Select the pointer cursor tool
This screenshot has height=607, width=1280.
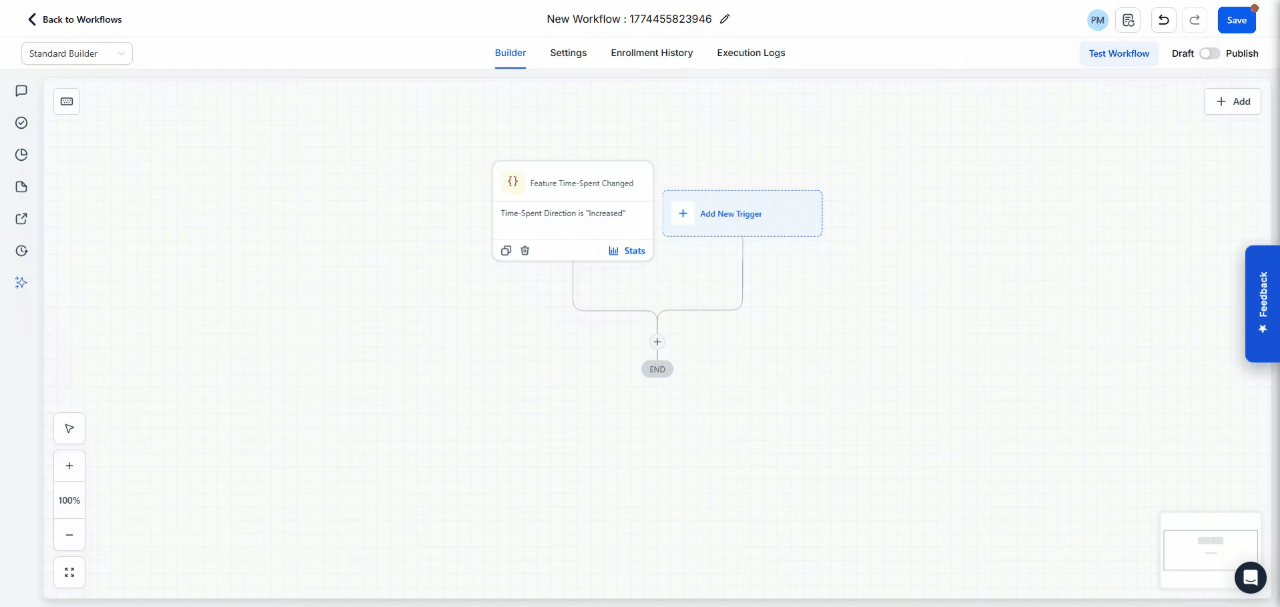point(69,428)
